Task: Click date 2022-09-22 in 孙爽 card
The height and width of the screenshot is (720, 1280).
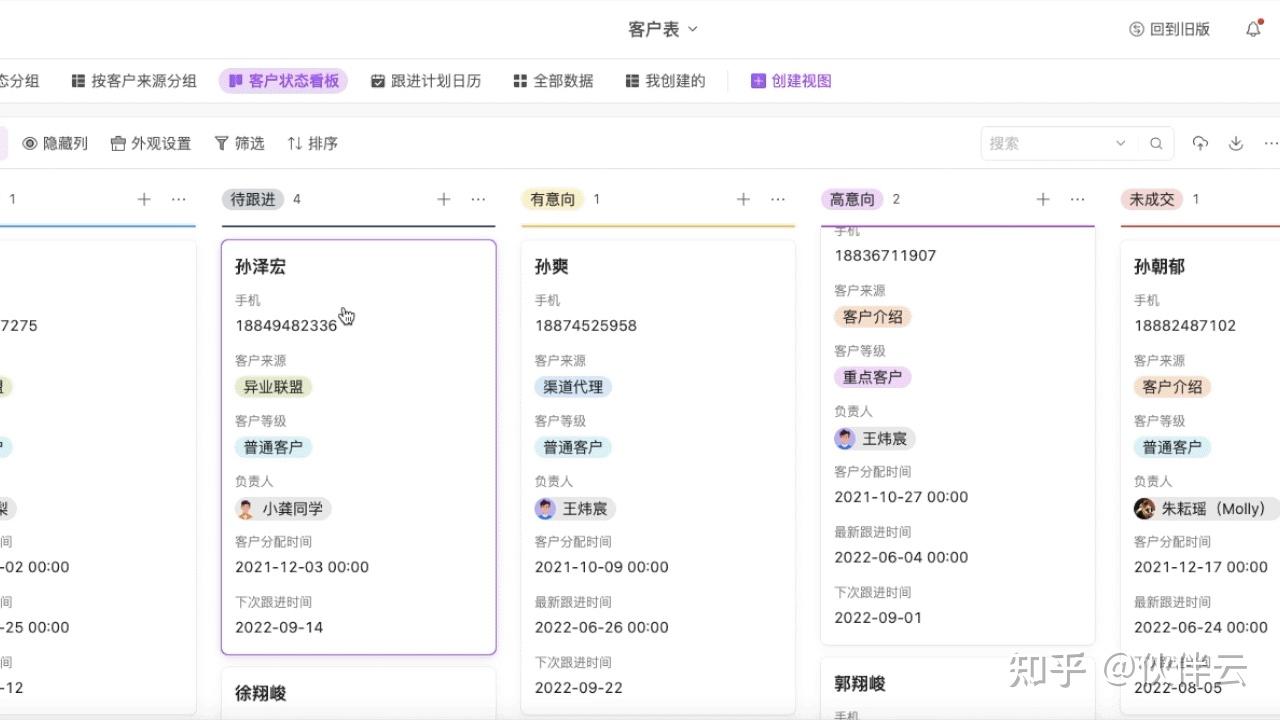Action: tap(579, 688)
